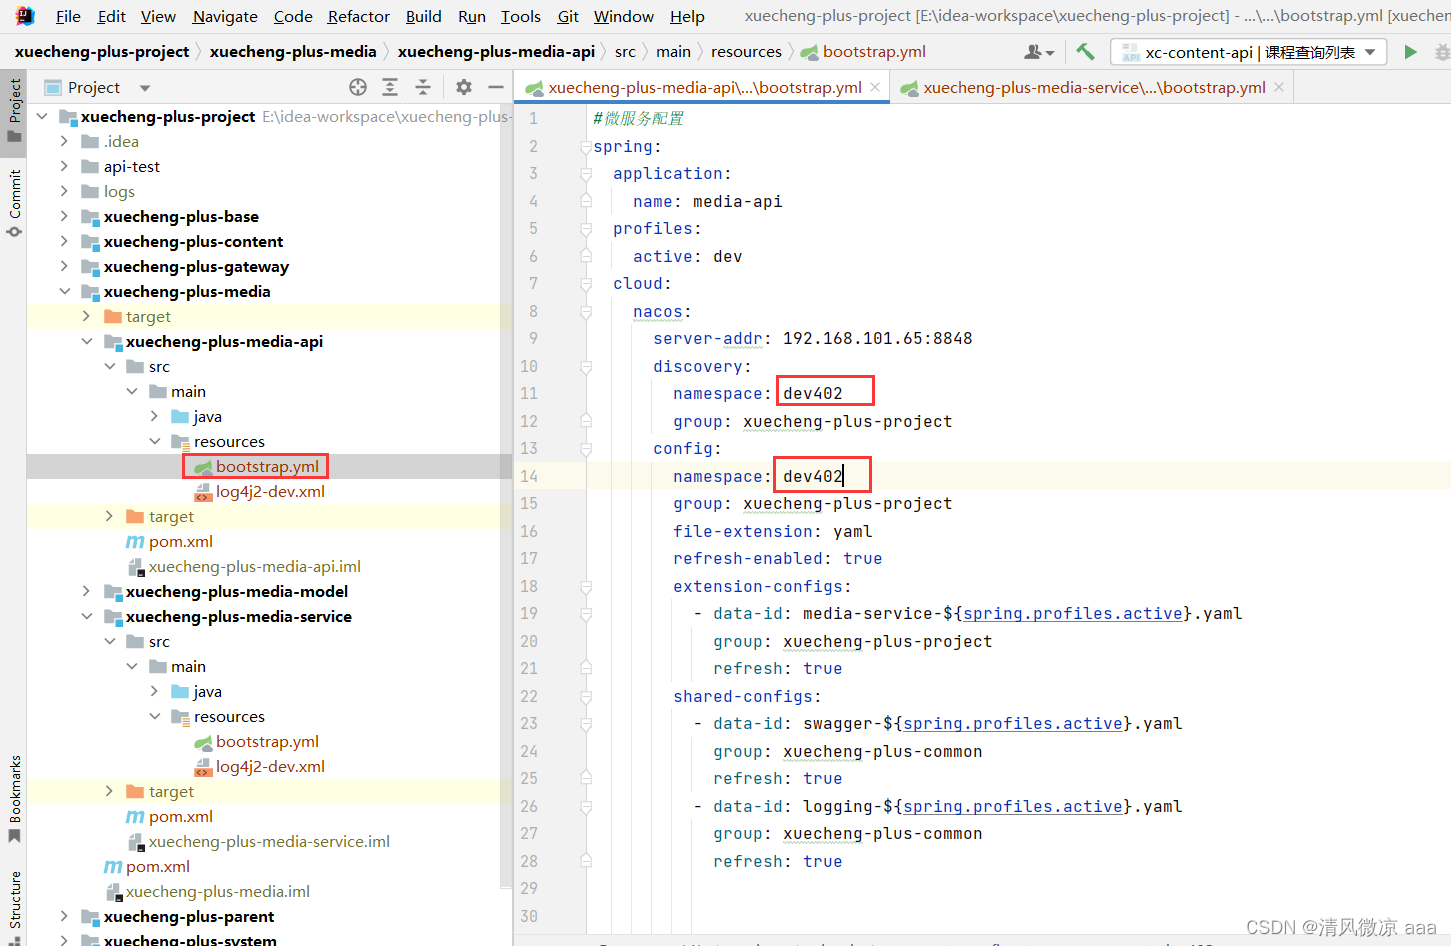
Task: Open the Bookmarks tool window sidebar tab
Action: tap(14, 799)
